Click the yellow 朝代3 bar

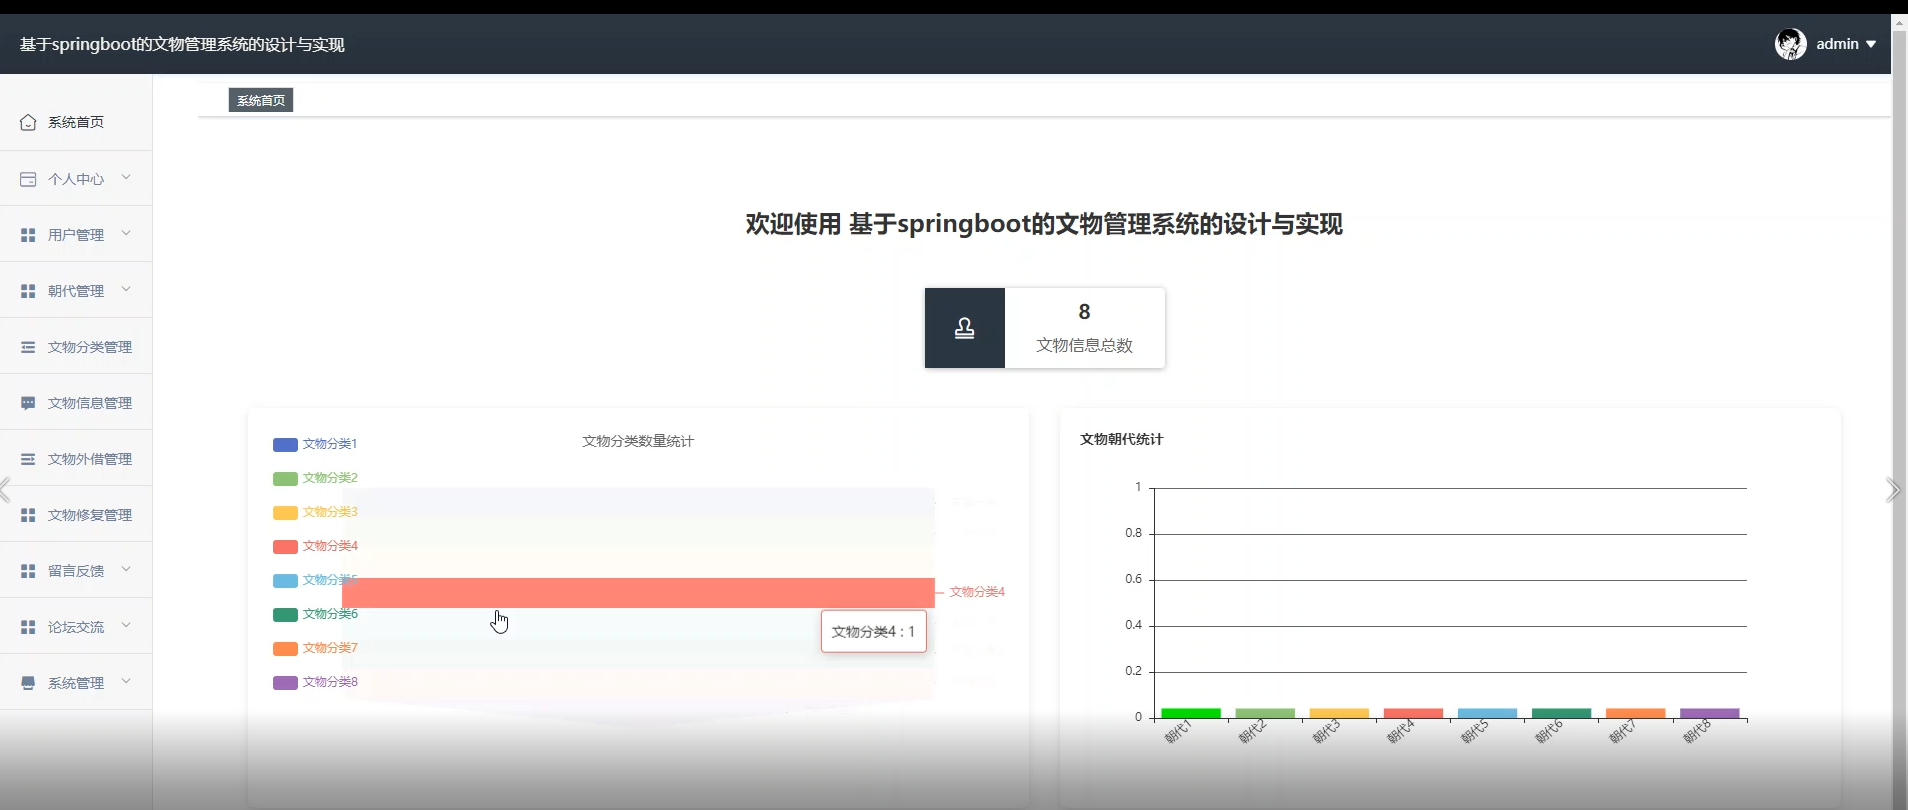pyautogui.click(x=1339, y=713)
